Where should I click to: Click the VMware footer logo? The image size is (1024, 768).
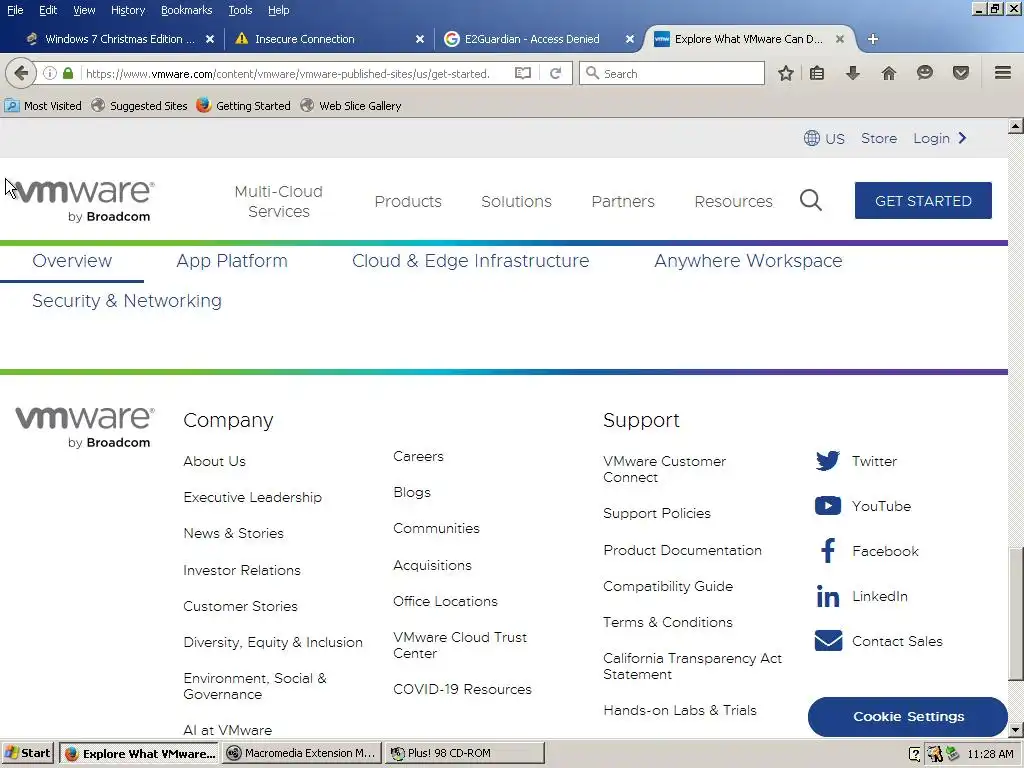pyautogui.click(x=85, y=427)
